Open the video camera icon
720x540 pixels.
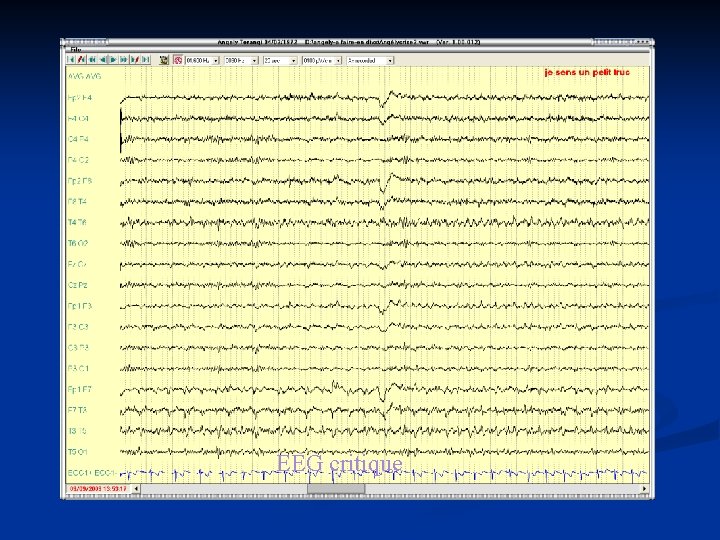click(x=164, y=60)
